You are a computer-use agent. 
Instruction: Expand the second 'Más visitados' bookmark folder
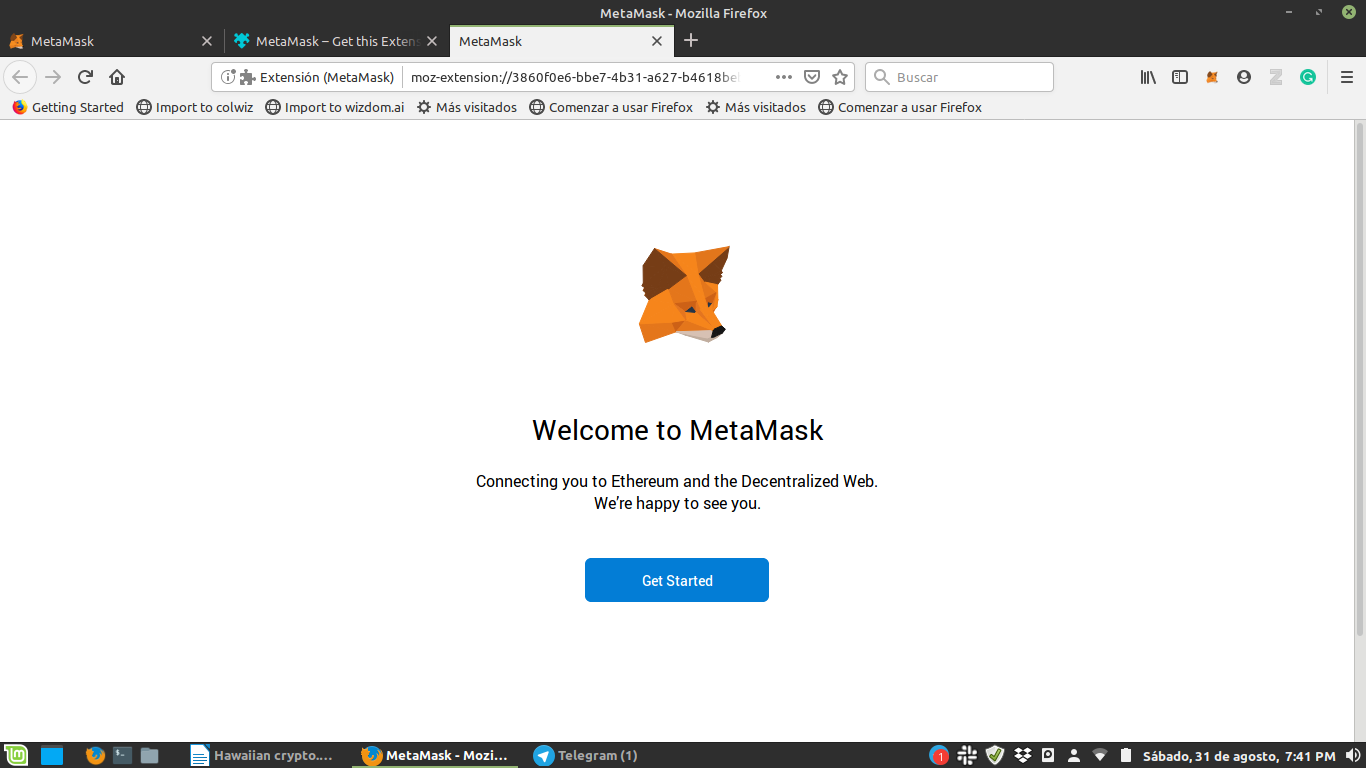click(x=756, y=107)
